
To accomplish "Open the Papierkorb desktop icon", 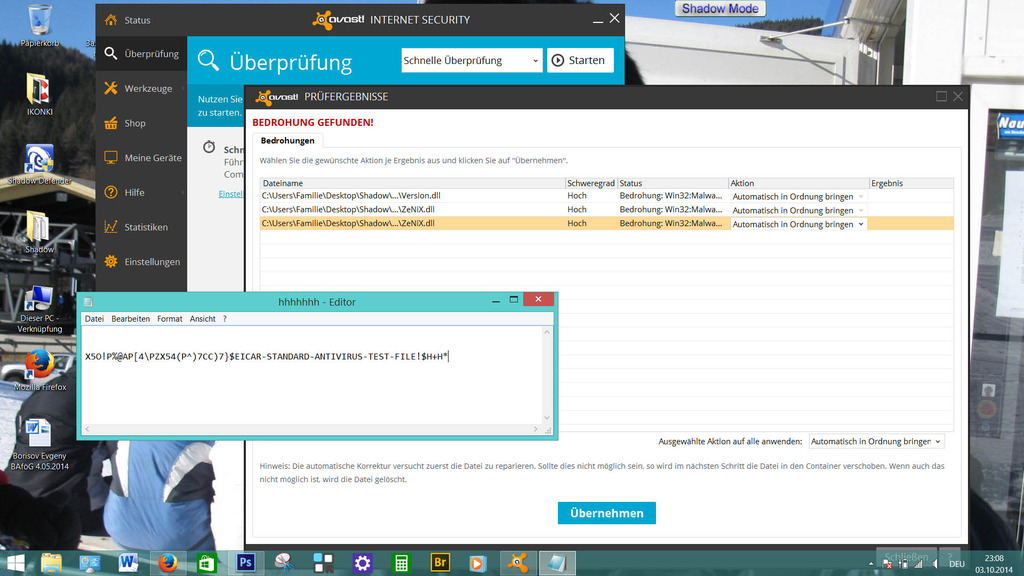I will tap(39, 25).
